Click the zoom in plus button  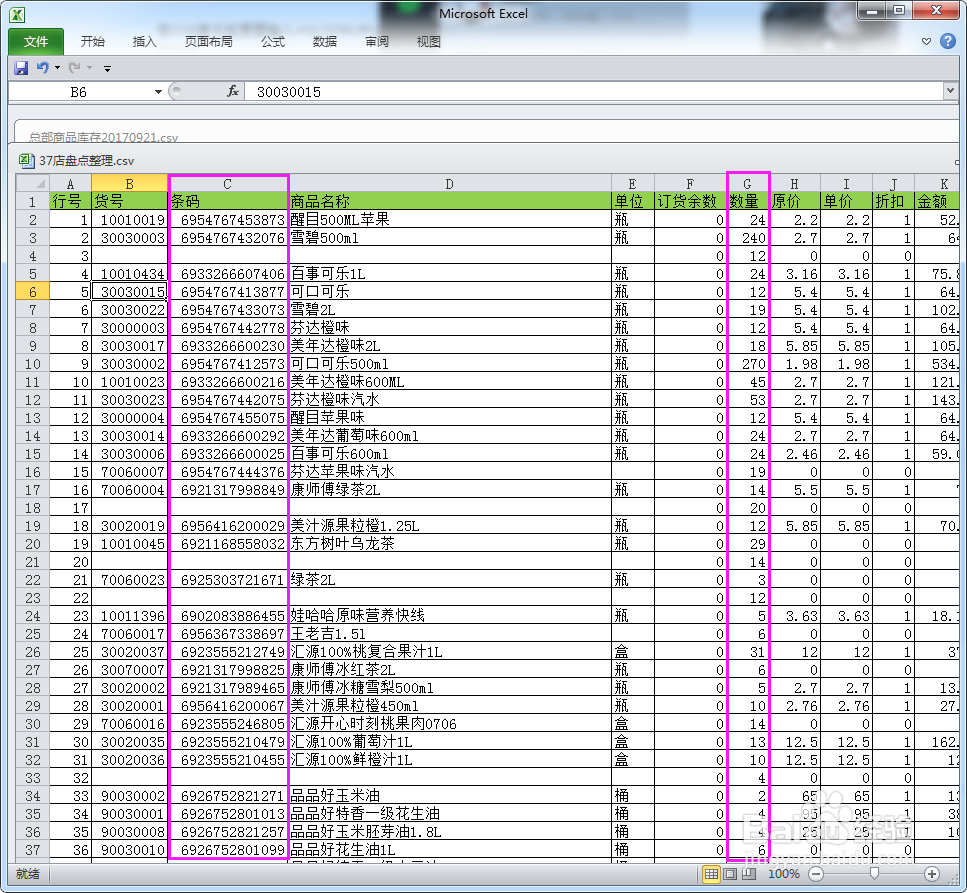point(932,873)
